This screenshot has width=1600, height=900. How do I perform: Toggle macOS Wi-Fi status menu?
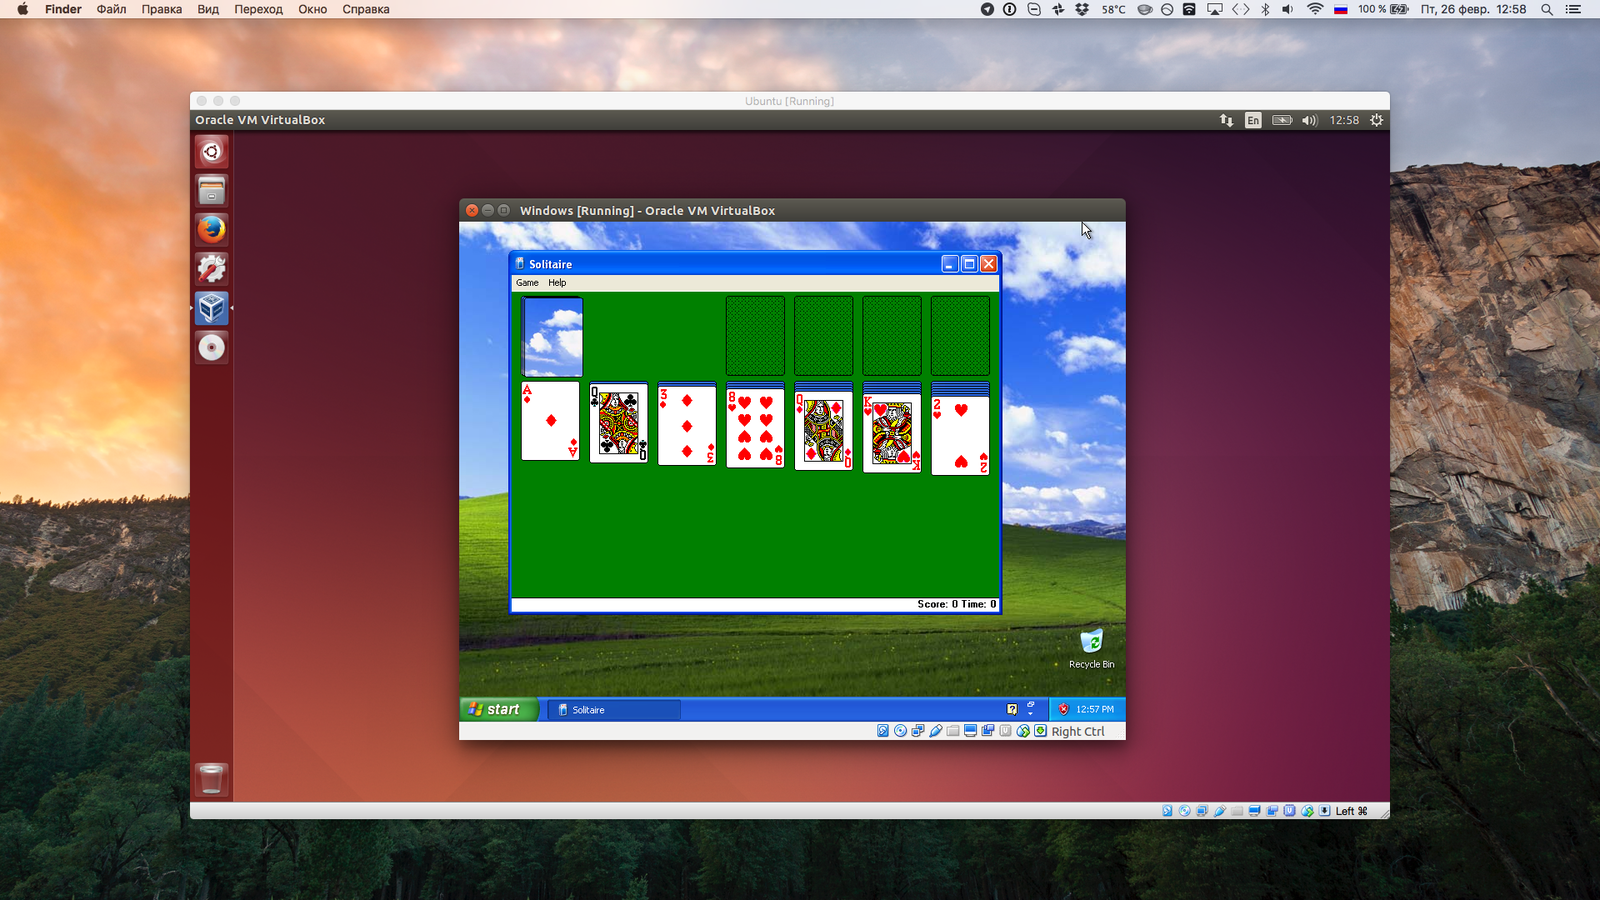[x=1315, y=9]
